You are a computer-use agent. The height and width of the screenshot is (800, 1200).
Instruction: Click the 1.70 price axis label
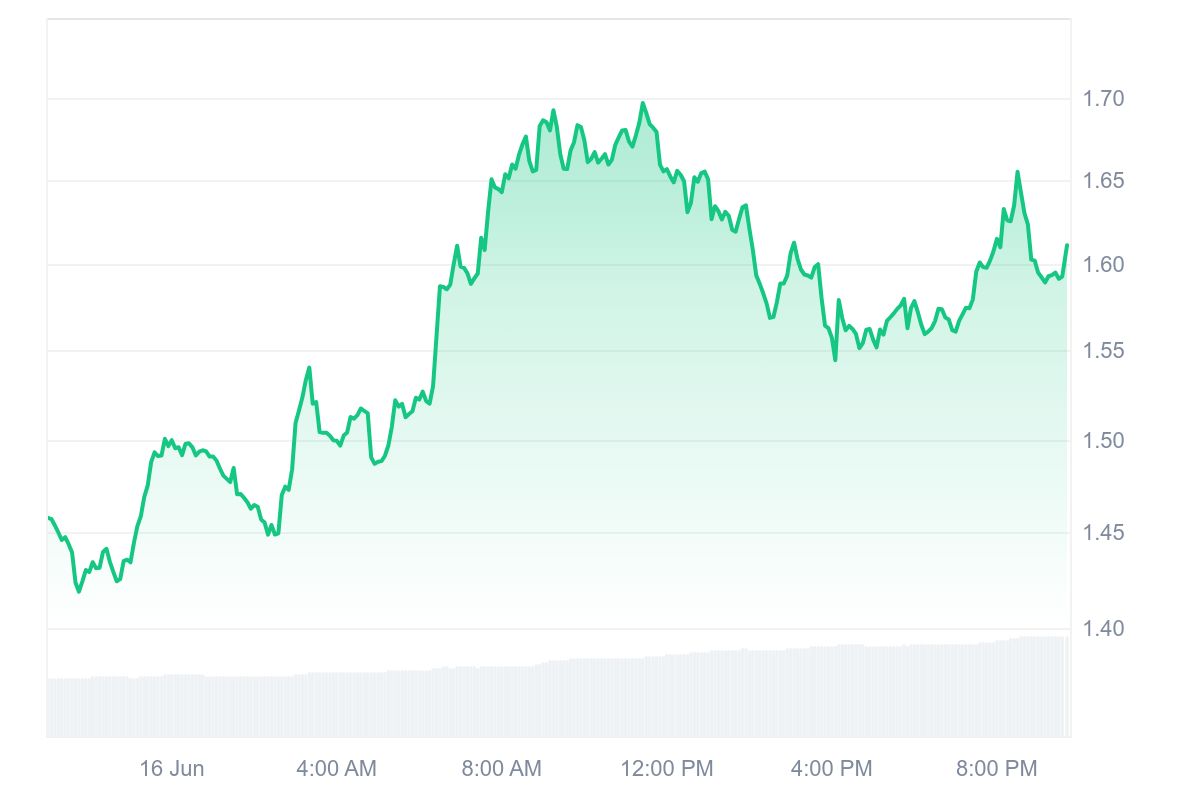point(1104,98)
